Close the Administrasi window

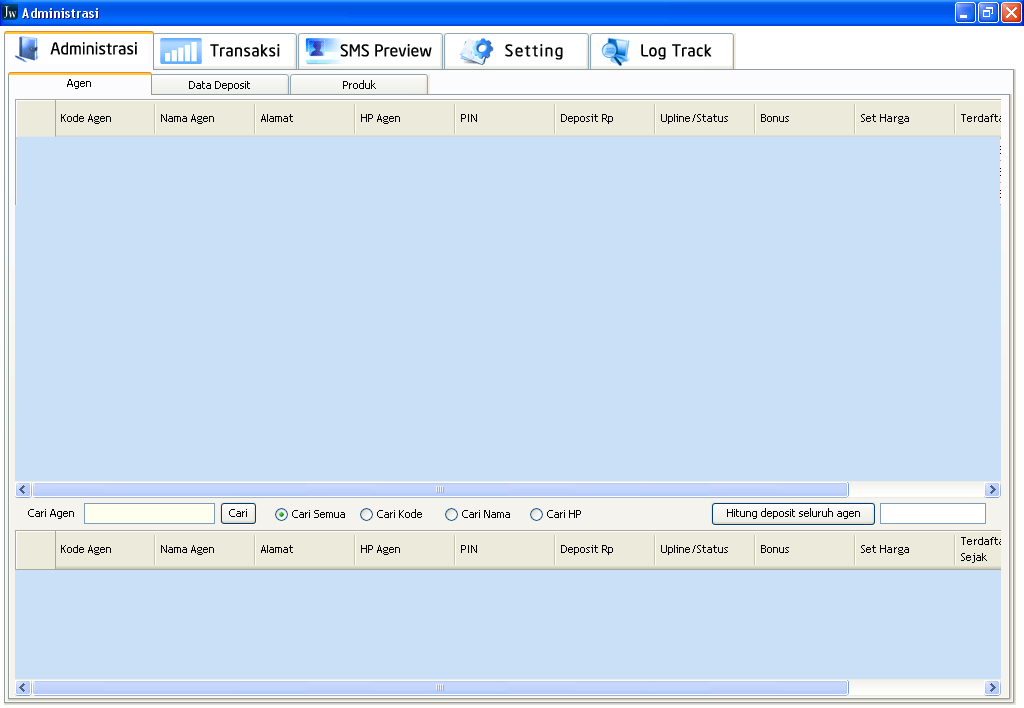click(x=1011, y=12)
